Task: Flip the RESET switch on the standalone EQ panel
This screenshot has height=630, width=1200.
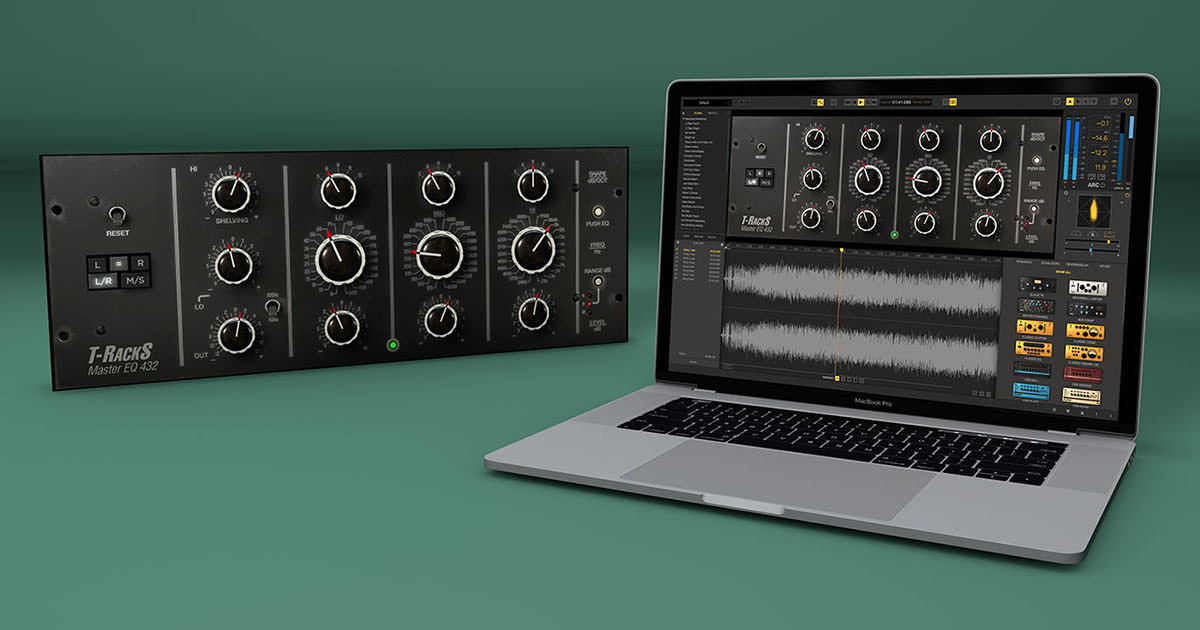Action: pyautogui.click(x=116, y=215)
